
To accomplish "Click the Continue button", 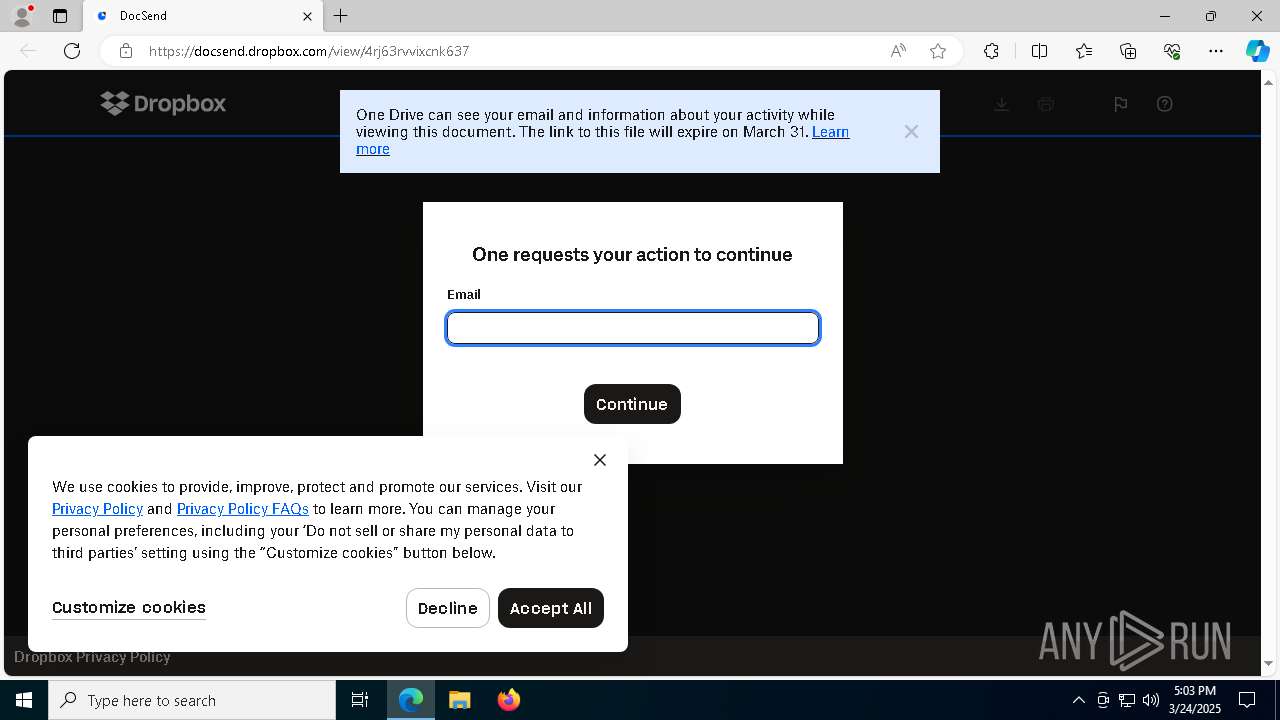I will click(632, 404).
